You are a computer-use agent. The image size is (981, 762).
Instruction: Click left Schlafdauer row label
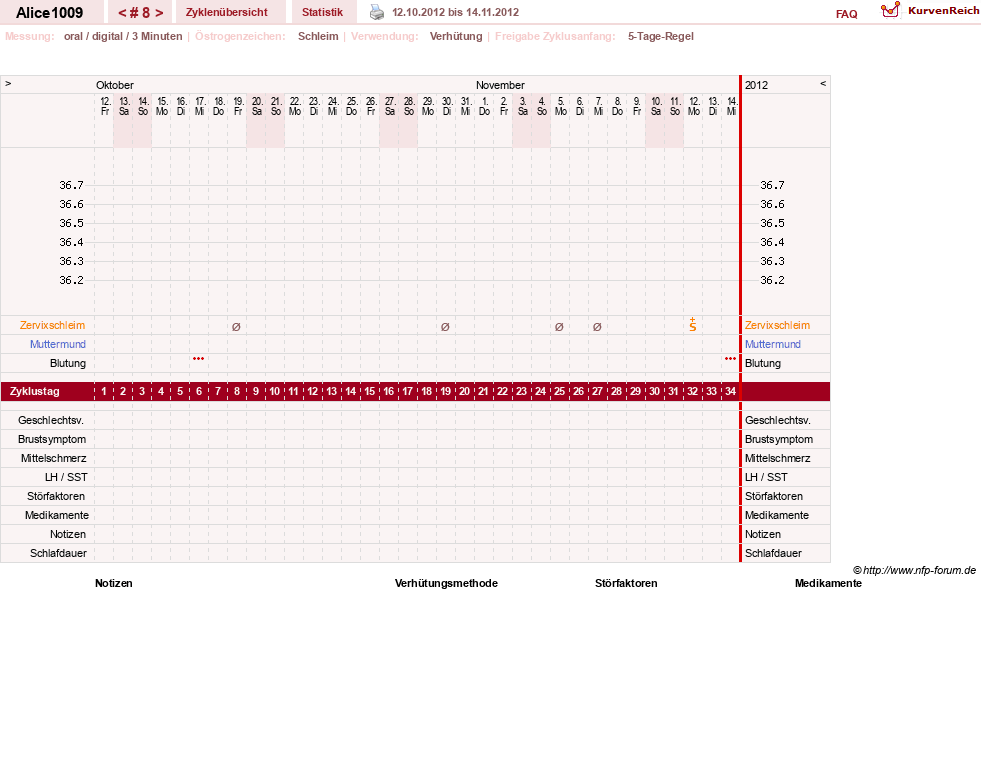pyautogui.click(x=58, y=553)
